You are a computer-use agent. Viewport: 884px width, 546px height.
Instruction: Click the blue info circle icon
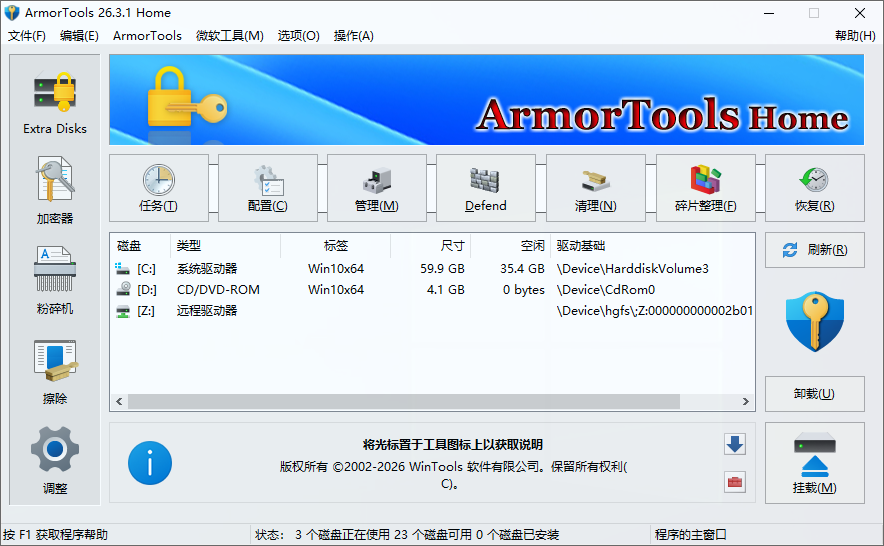pyautogui.click(x=150, y=463)
